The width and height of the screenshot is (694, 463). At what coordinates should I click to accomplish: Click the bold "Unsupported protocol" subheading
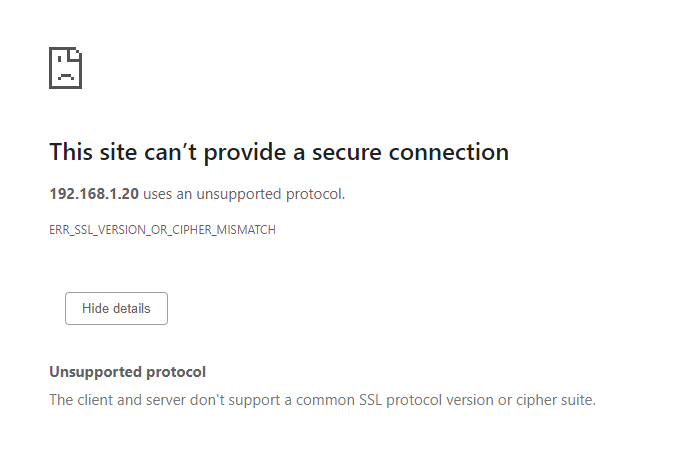point(127,372)
